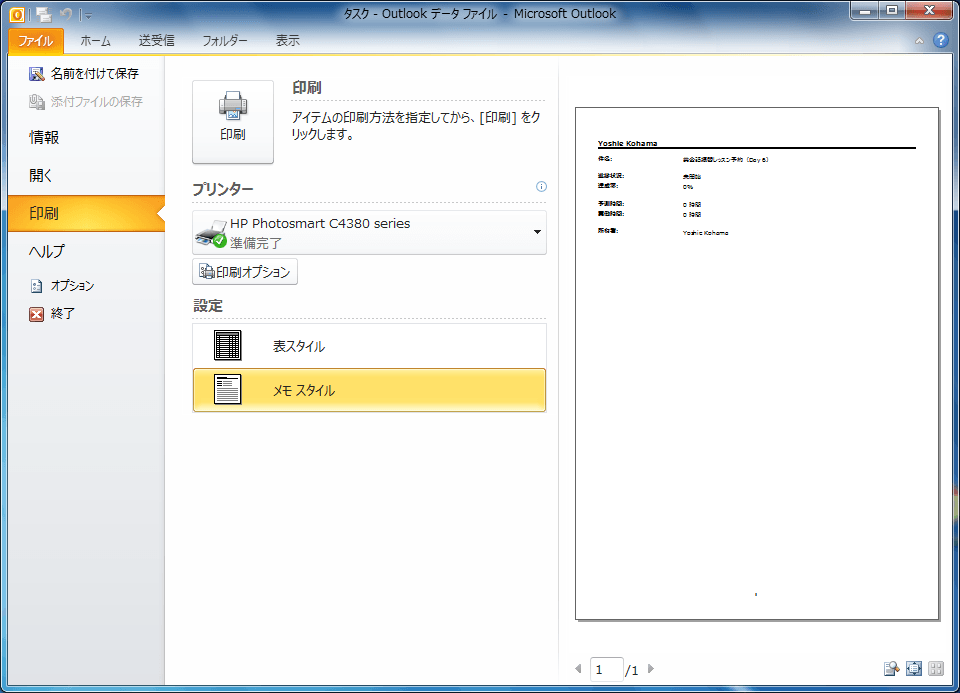This screenshot has width=960, height=693.
Task: Select the 表スタイル table style
Action: (369, 346)
